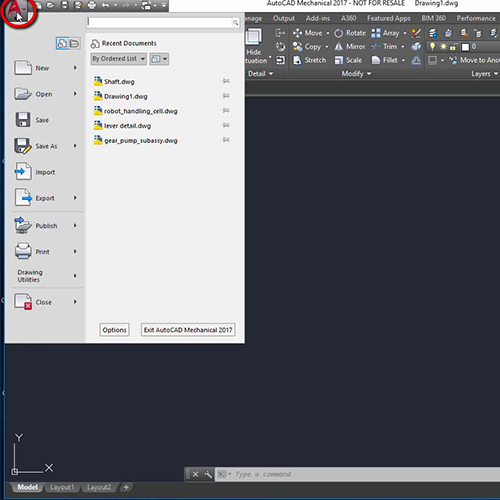Click the Save As icon in quick access toolbar

point(78,5)
